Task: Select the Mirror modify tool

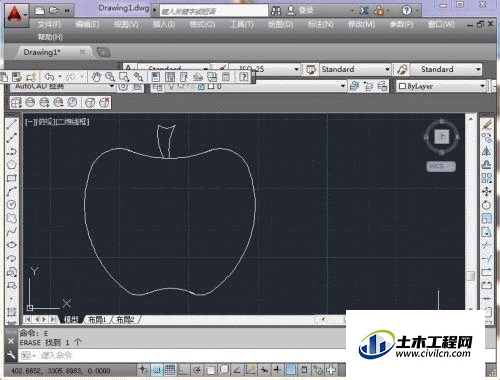Action: pos(487,151)
